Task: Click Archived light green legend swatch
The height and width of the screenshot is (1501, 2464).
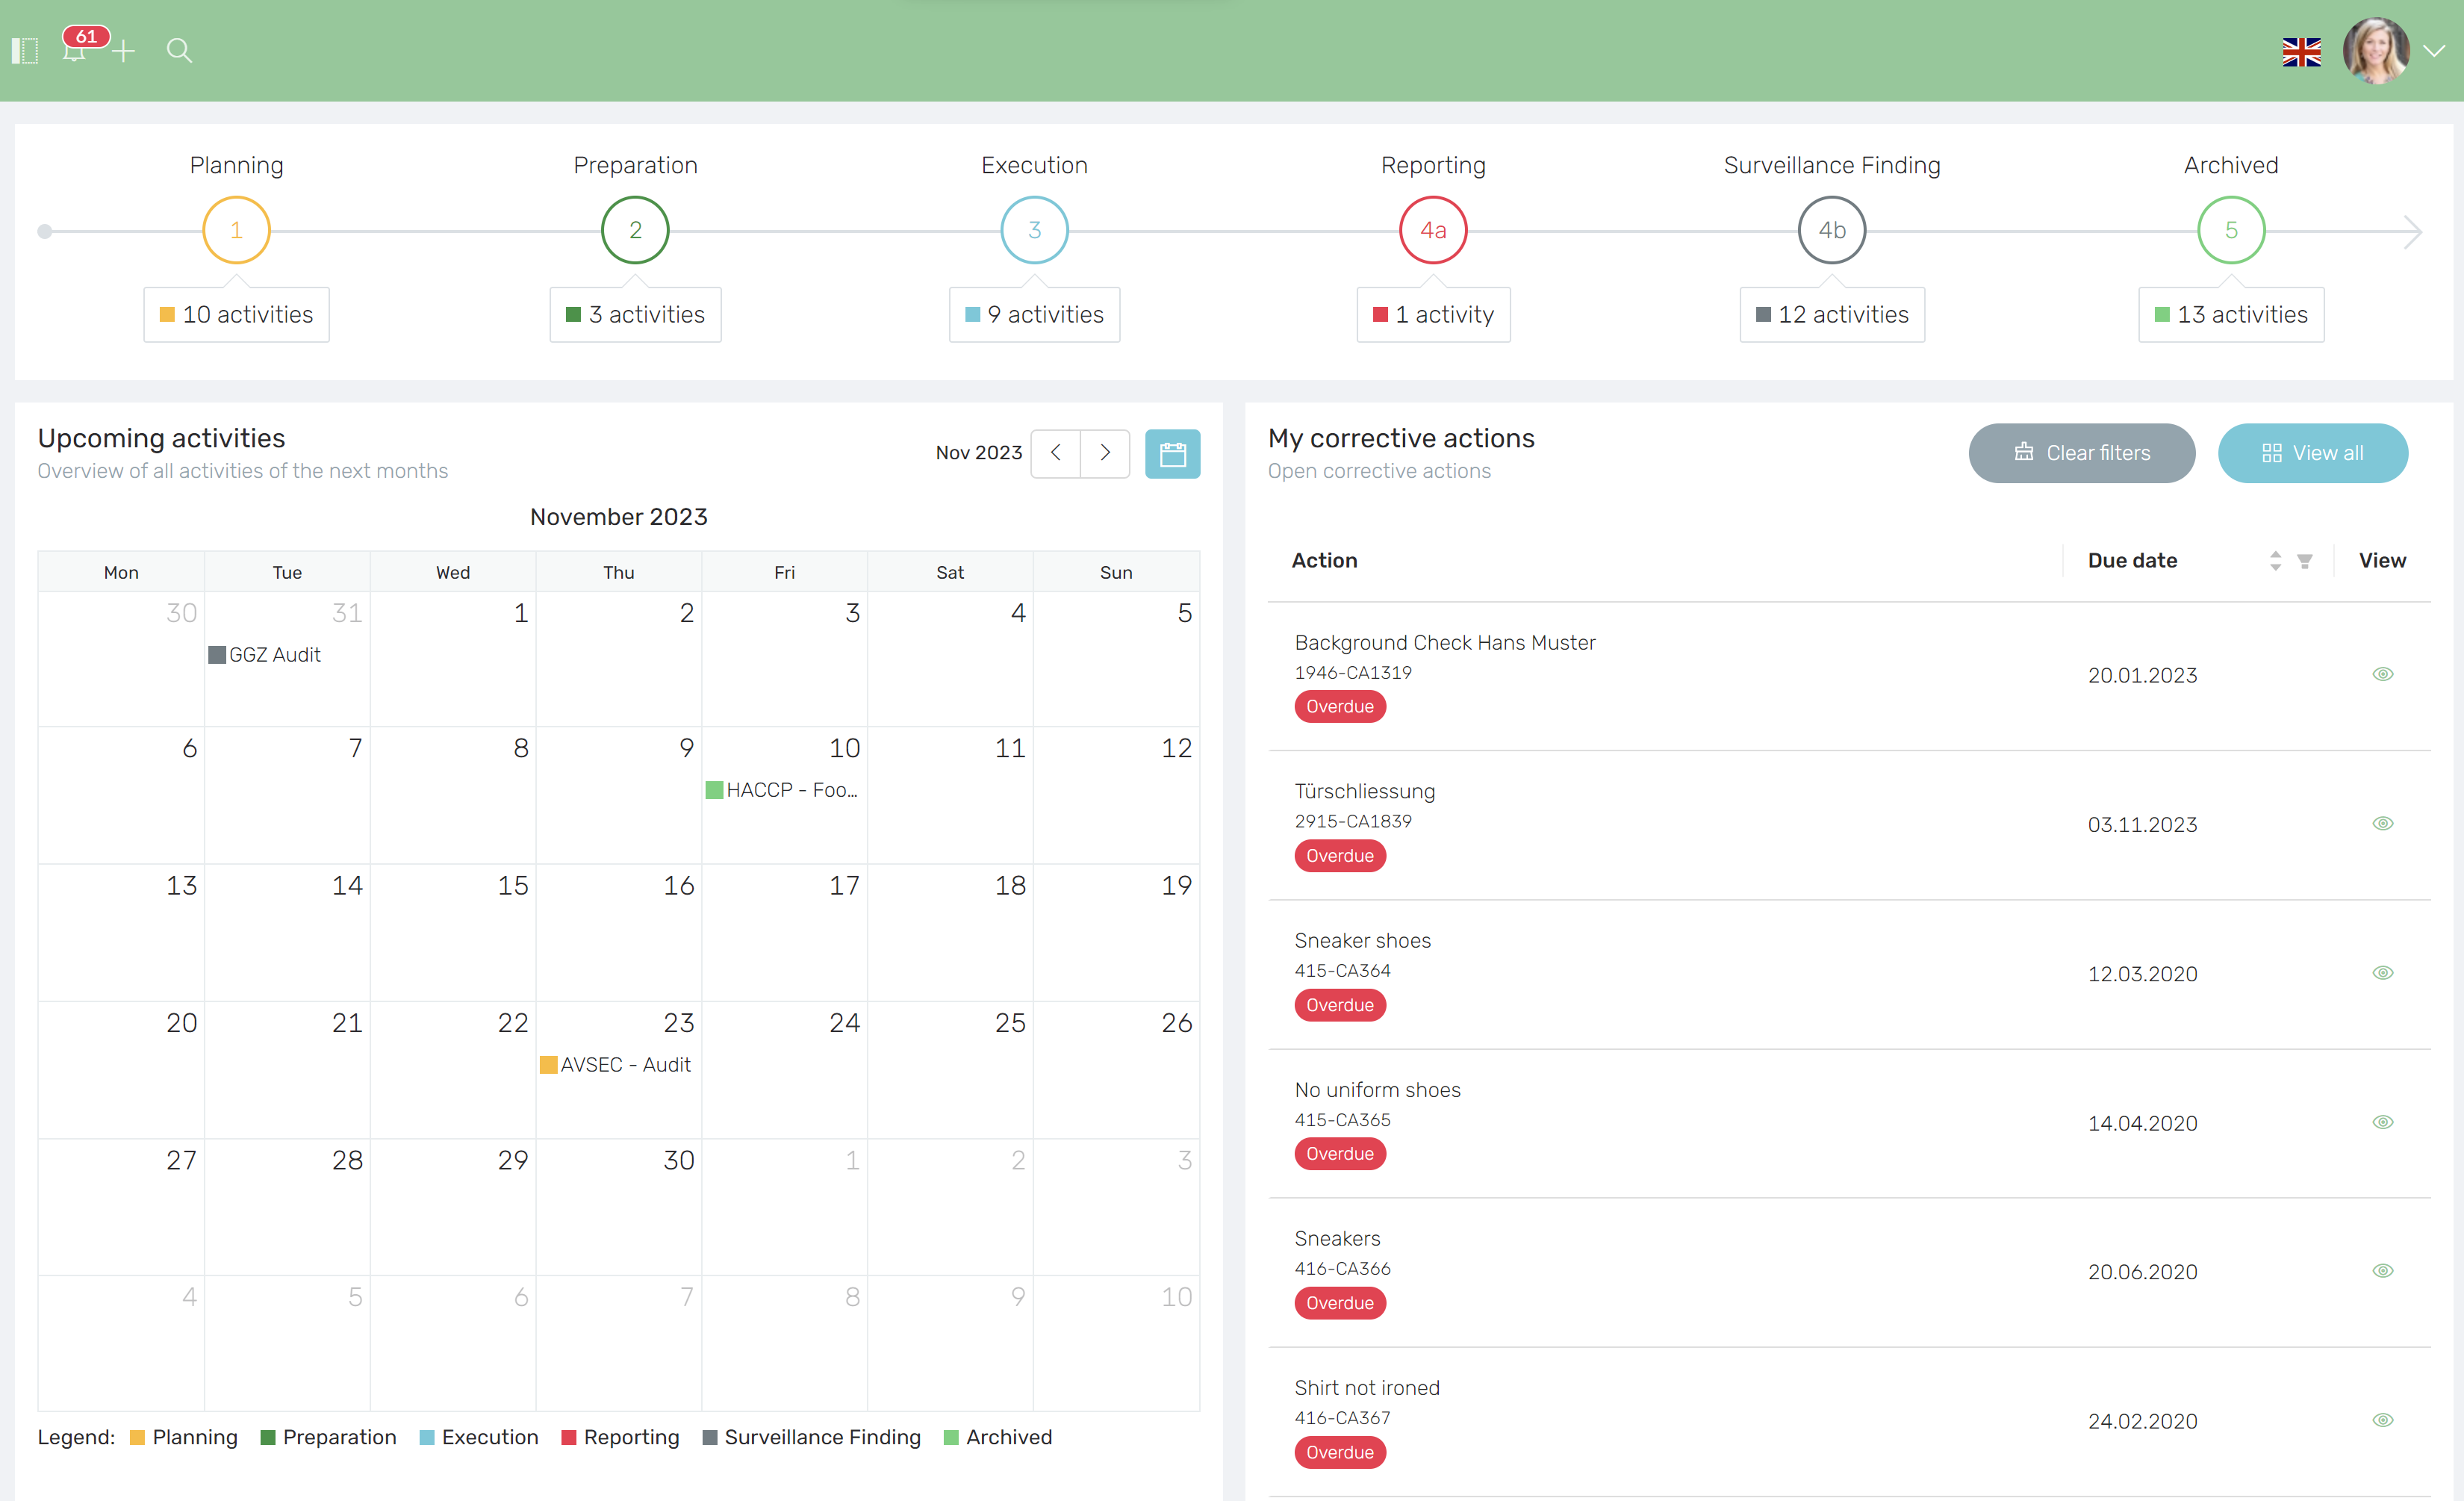Action: point(951,1438)
